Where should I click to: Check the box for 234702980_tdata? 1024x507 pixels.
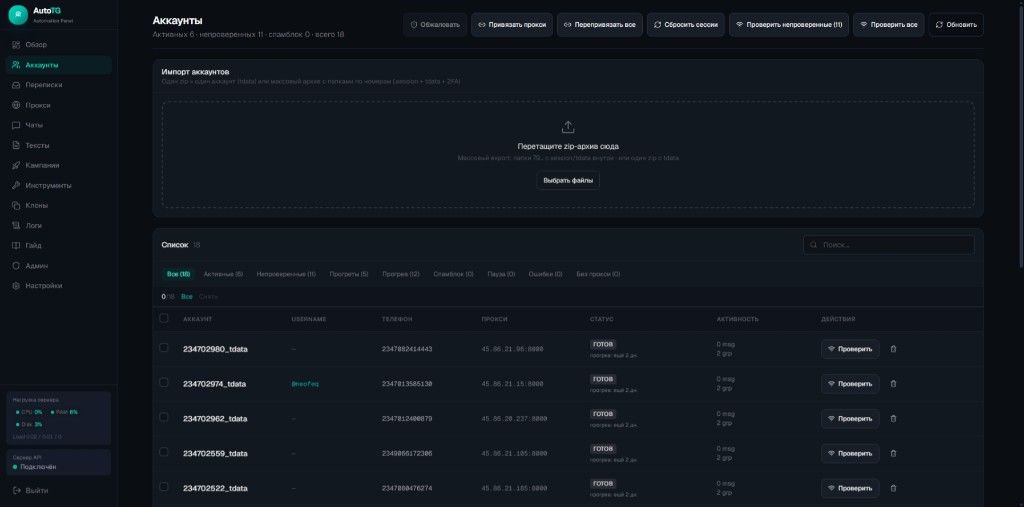tap(164, 348)
